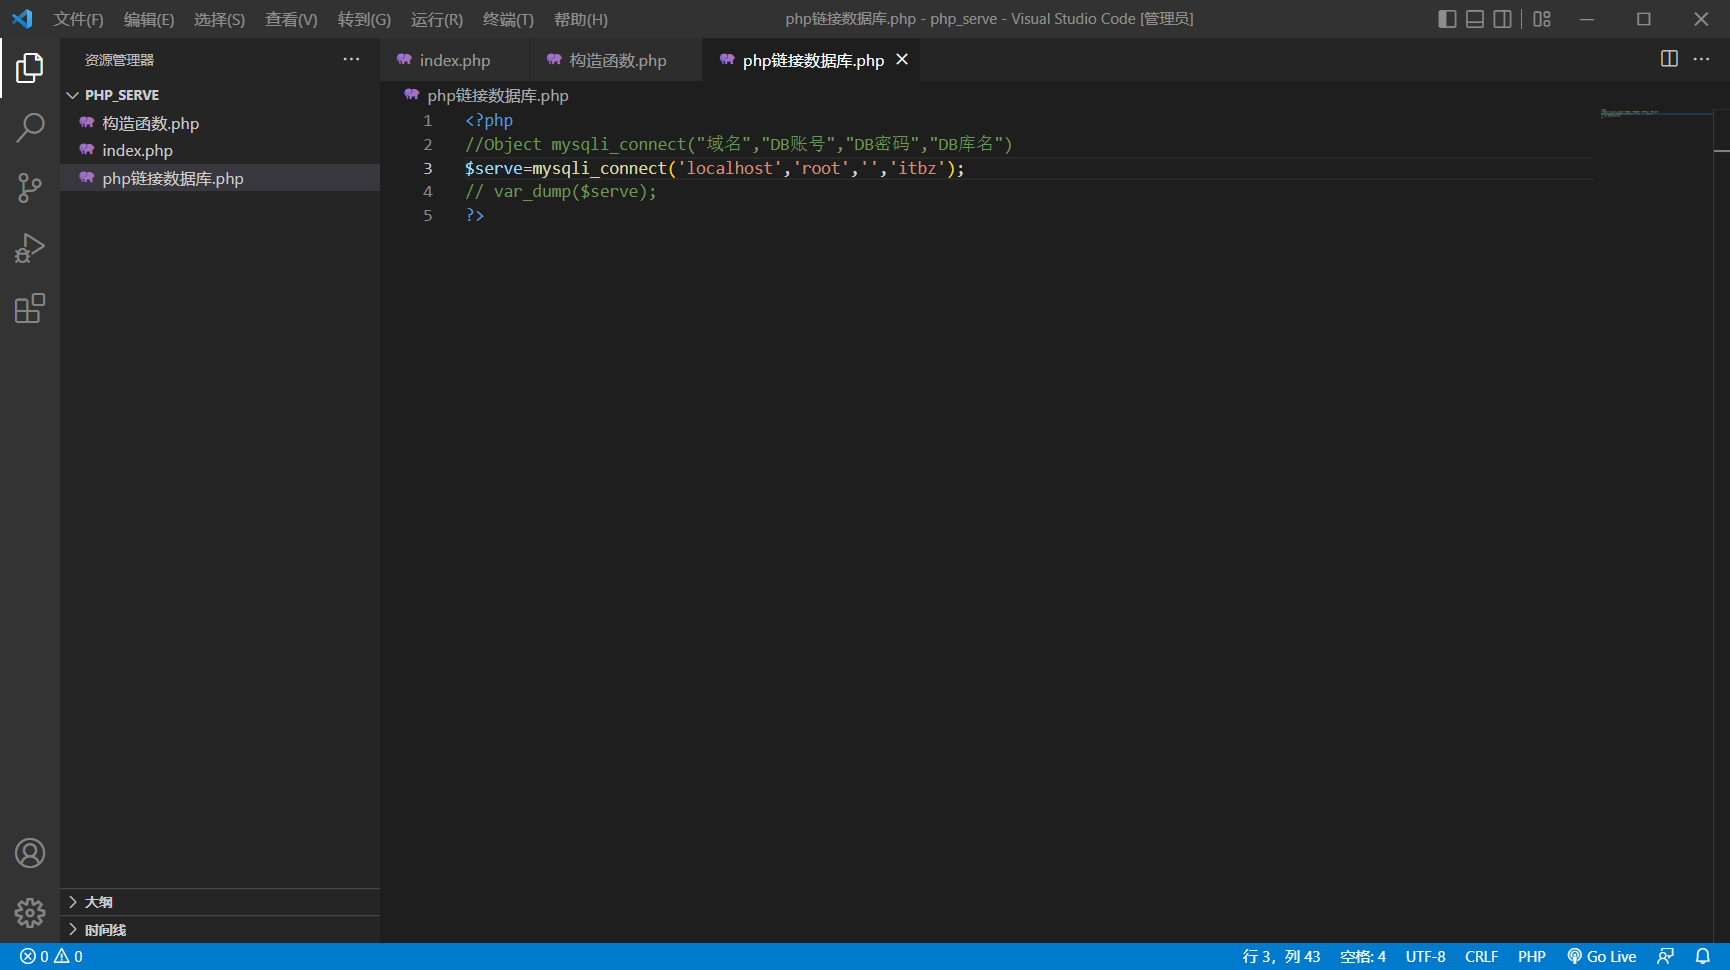Click the errors count in status bar
Viewport: 1730px width, 970px height.
tap(34, 957)
